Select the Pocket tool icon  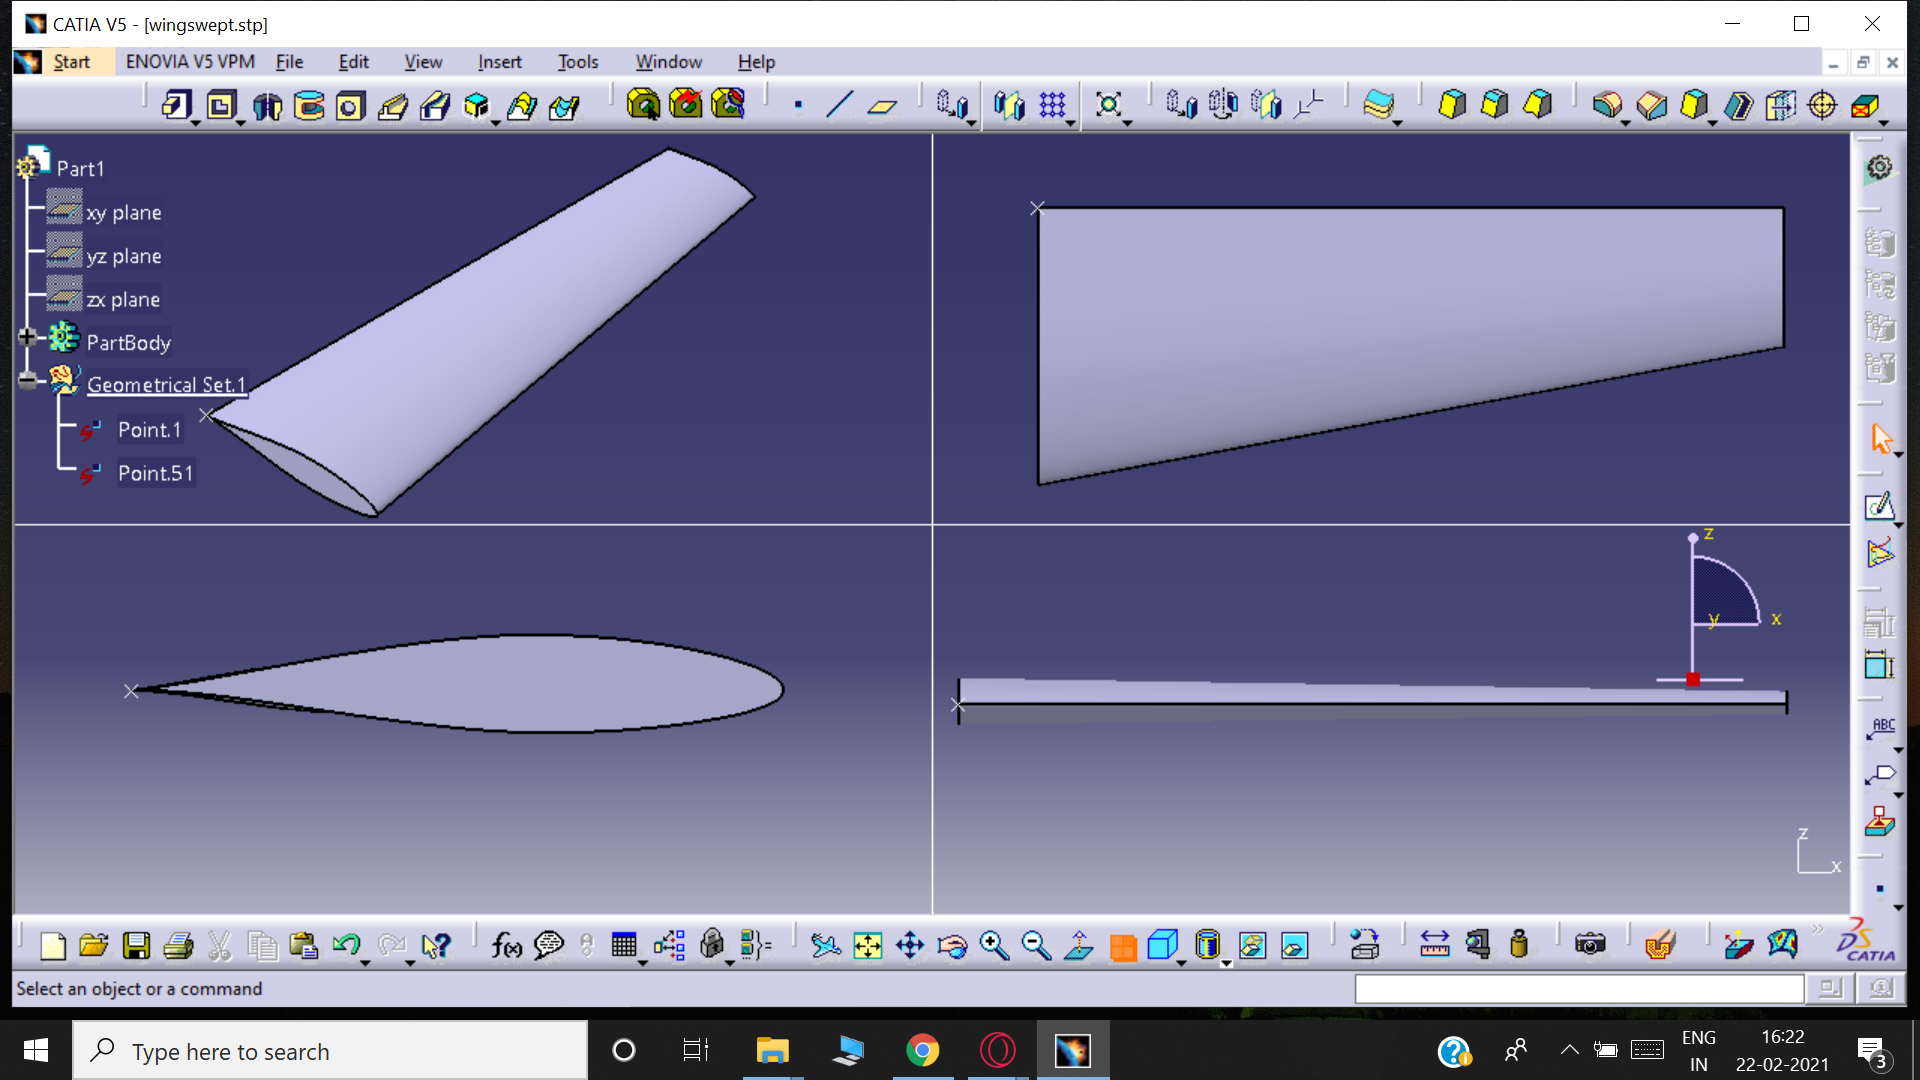click(221, 105)
